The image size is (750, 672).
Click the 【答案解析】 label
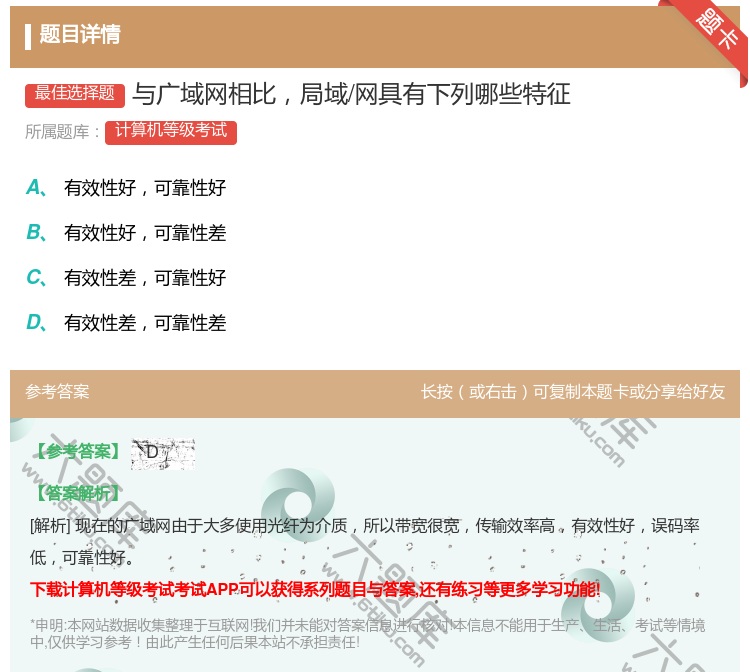(77, 493)
